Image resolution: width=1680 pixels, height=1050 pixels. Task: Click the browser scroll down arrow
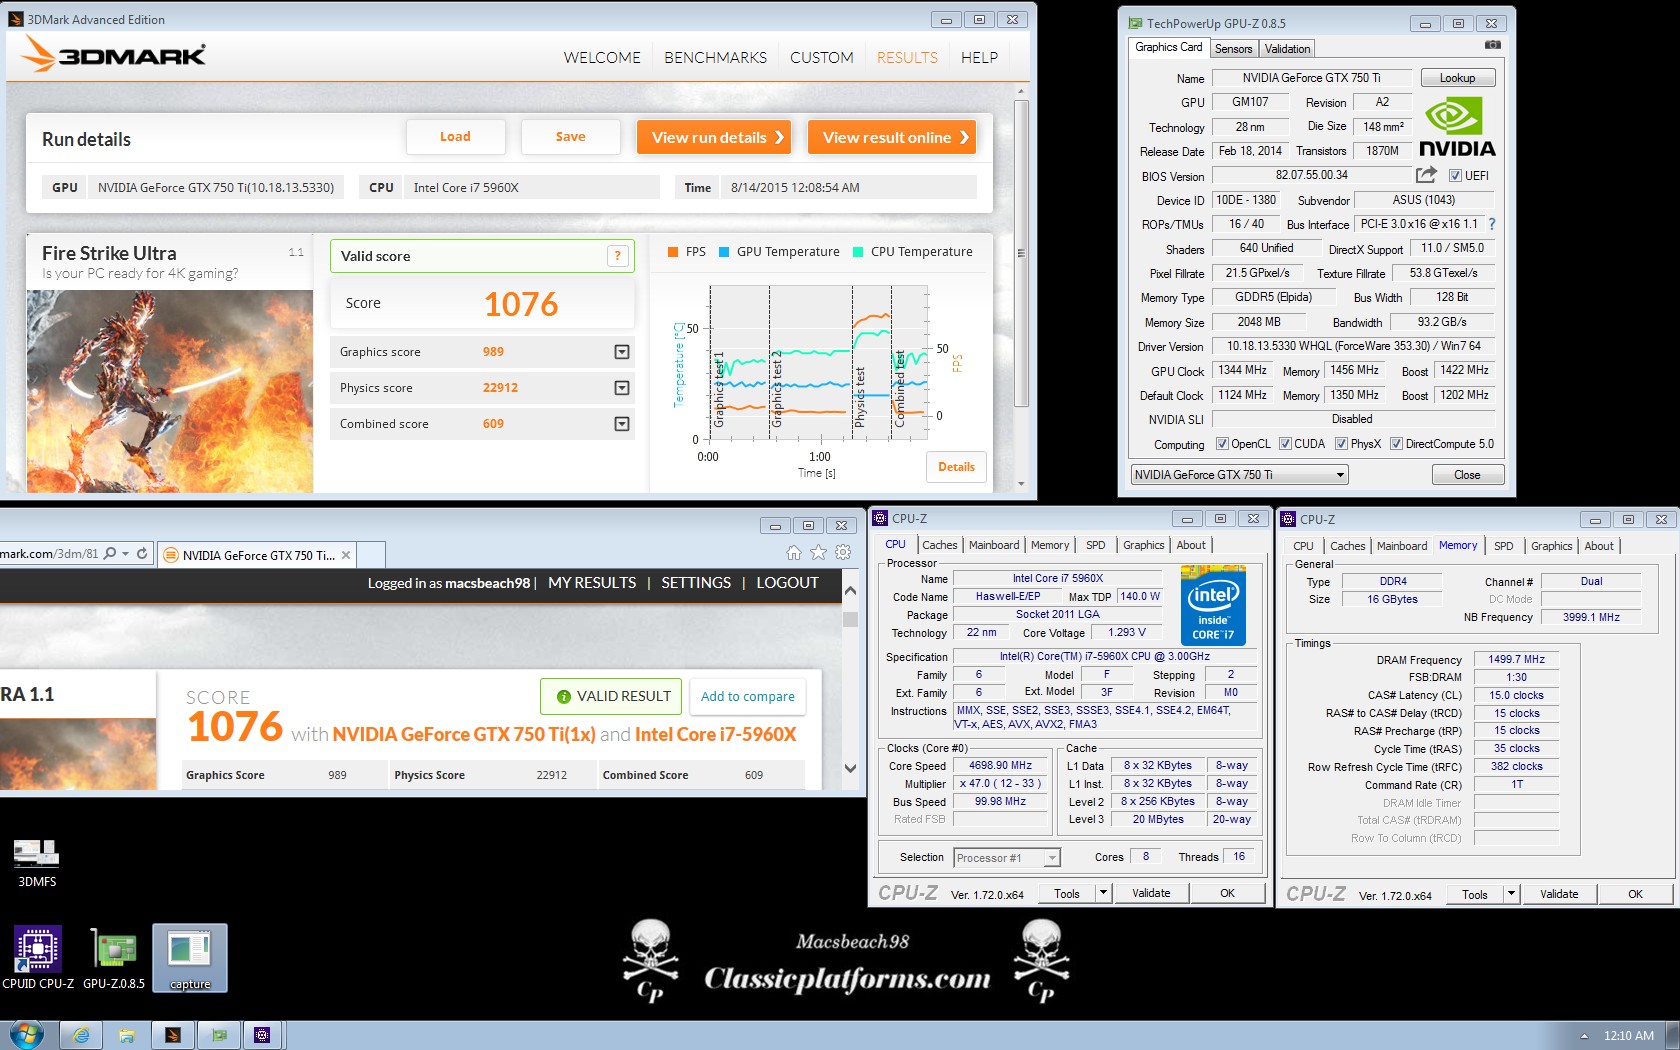click(851, 768)
